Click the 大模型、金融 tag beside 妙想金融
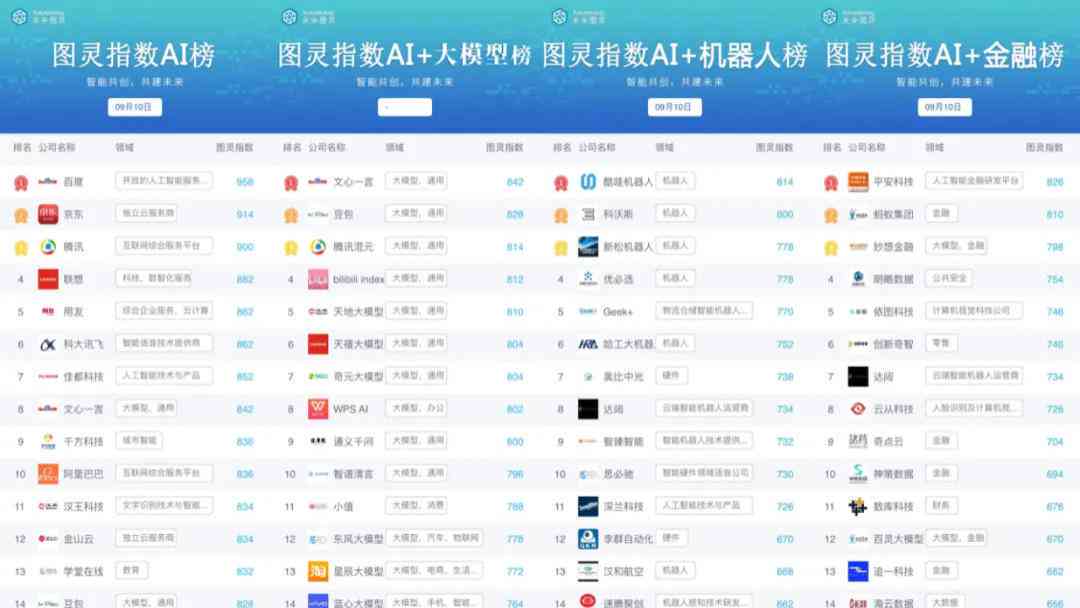The width and height of the screenshot is (1080, 608). click(x=958, y=246)
